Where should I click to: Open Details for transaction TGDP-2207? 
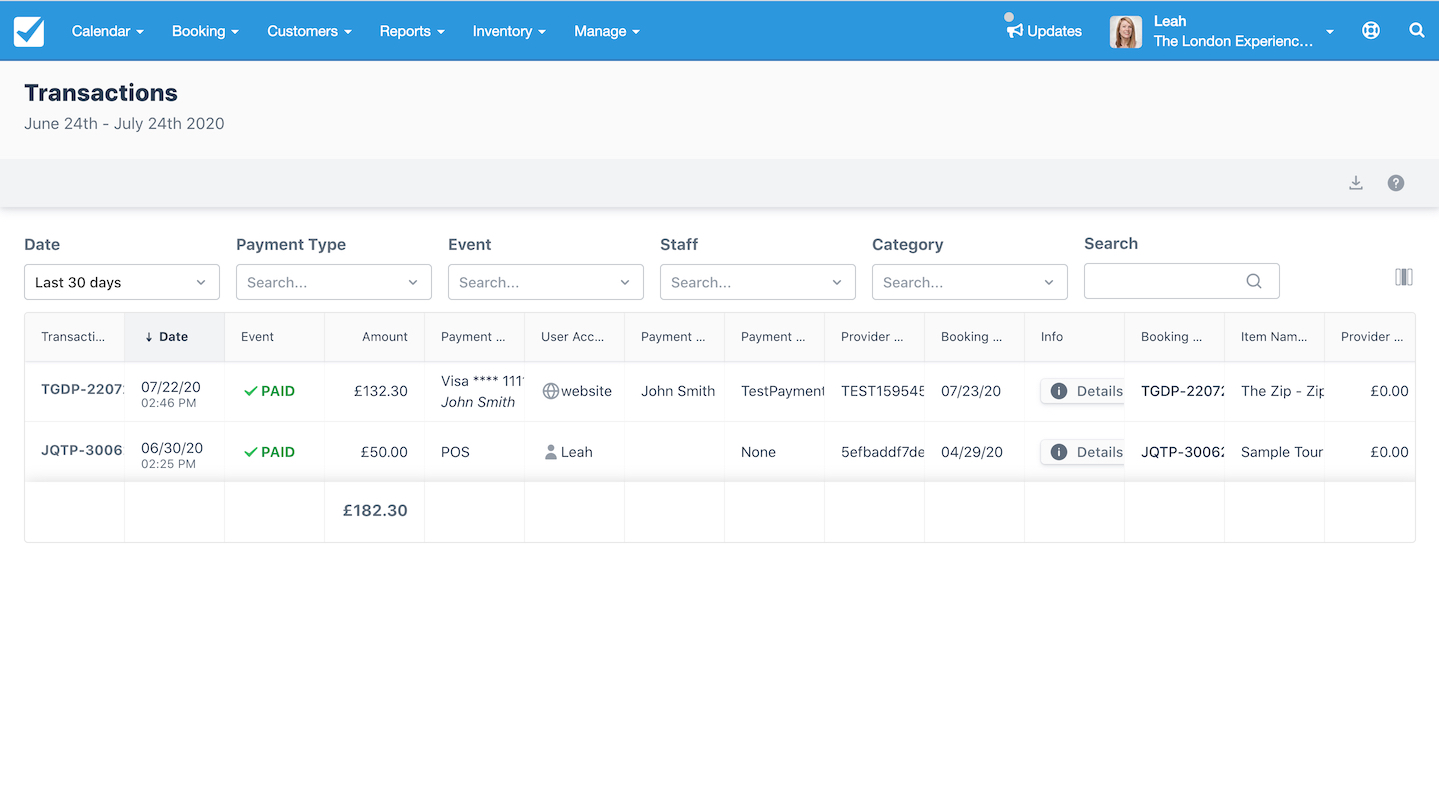tap(1083, 391)
